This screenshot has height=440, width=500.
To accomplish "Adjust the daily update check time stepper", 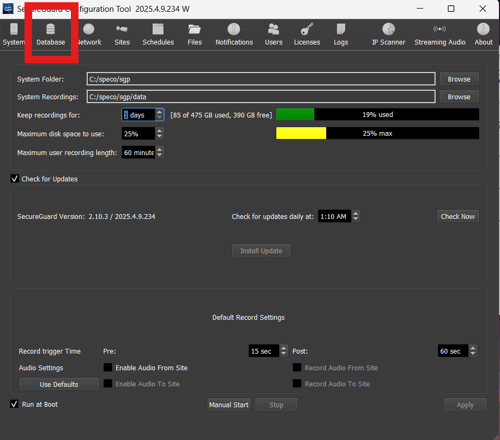I will tap(356, 216).
